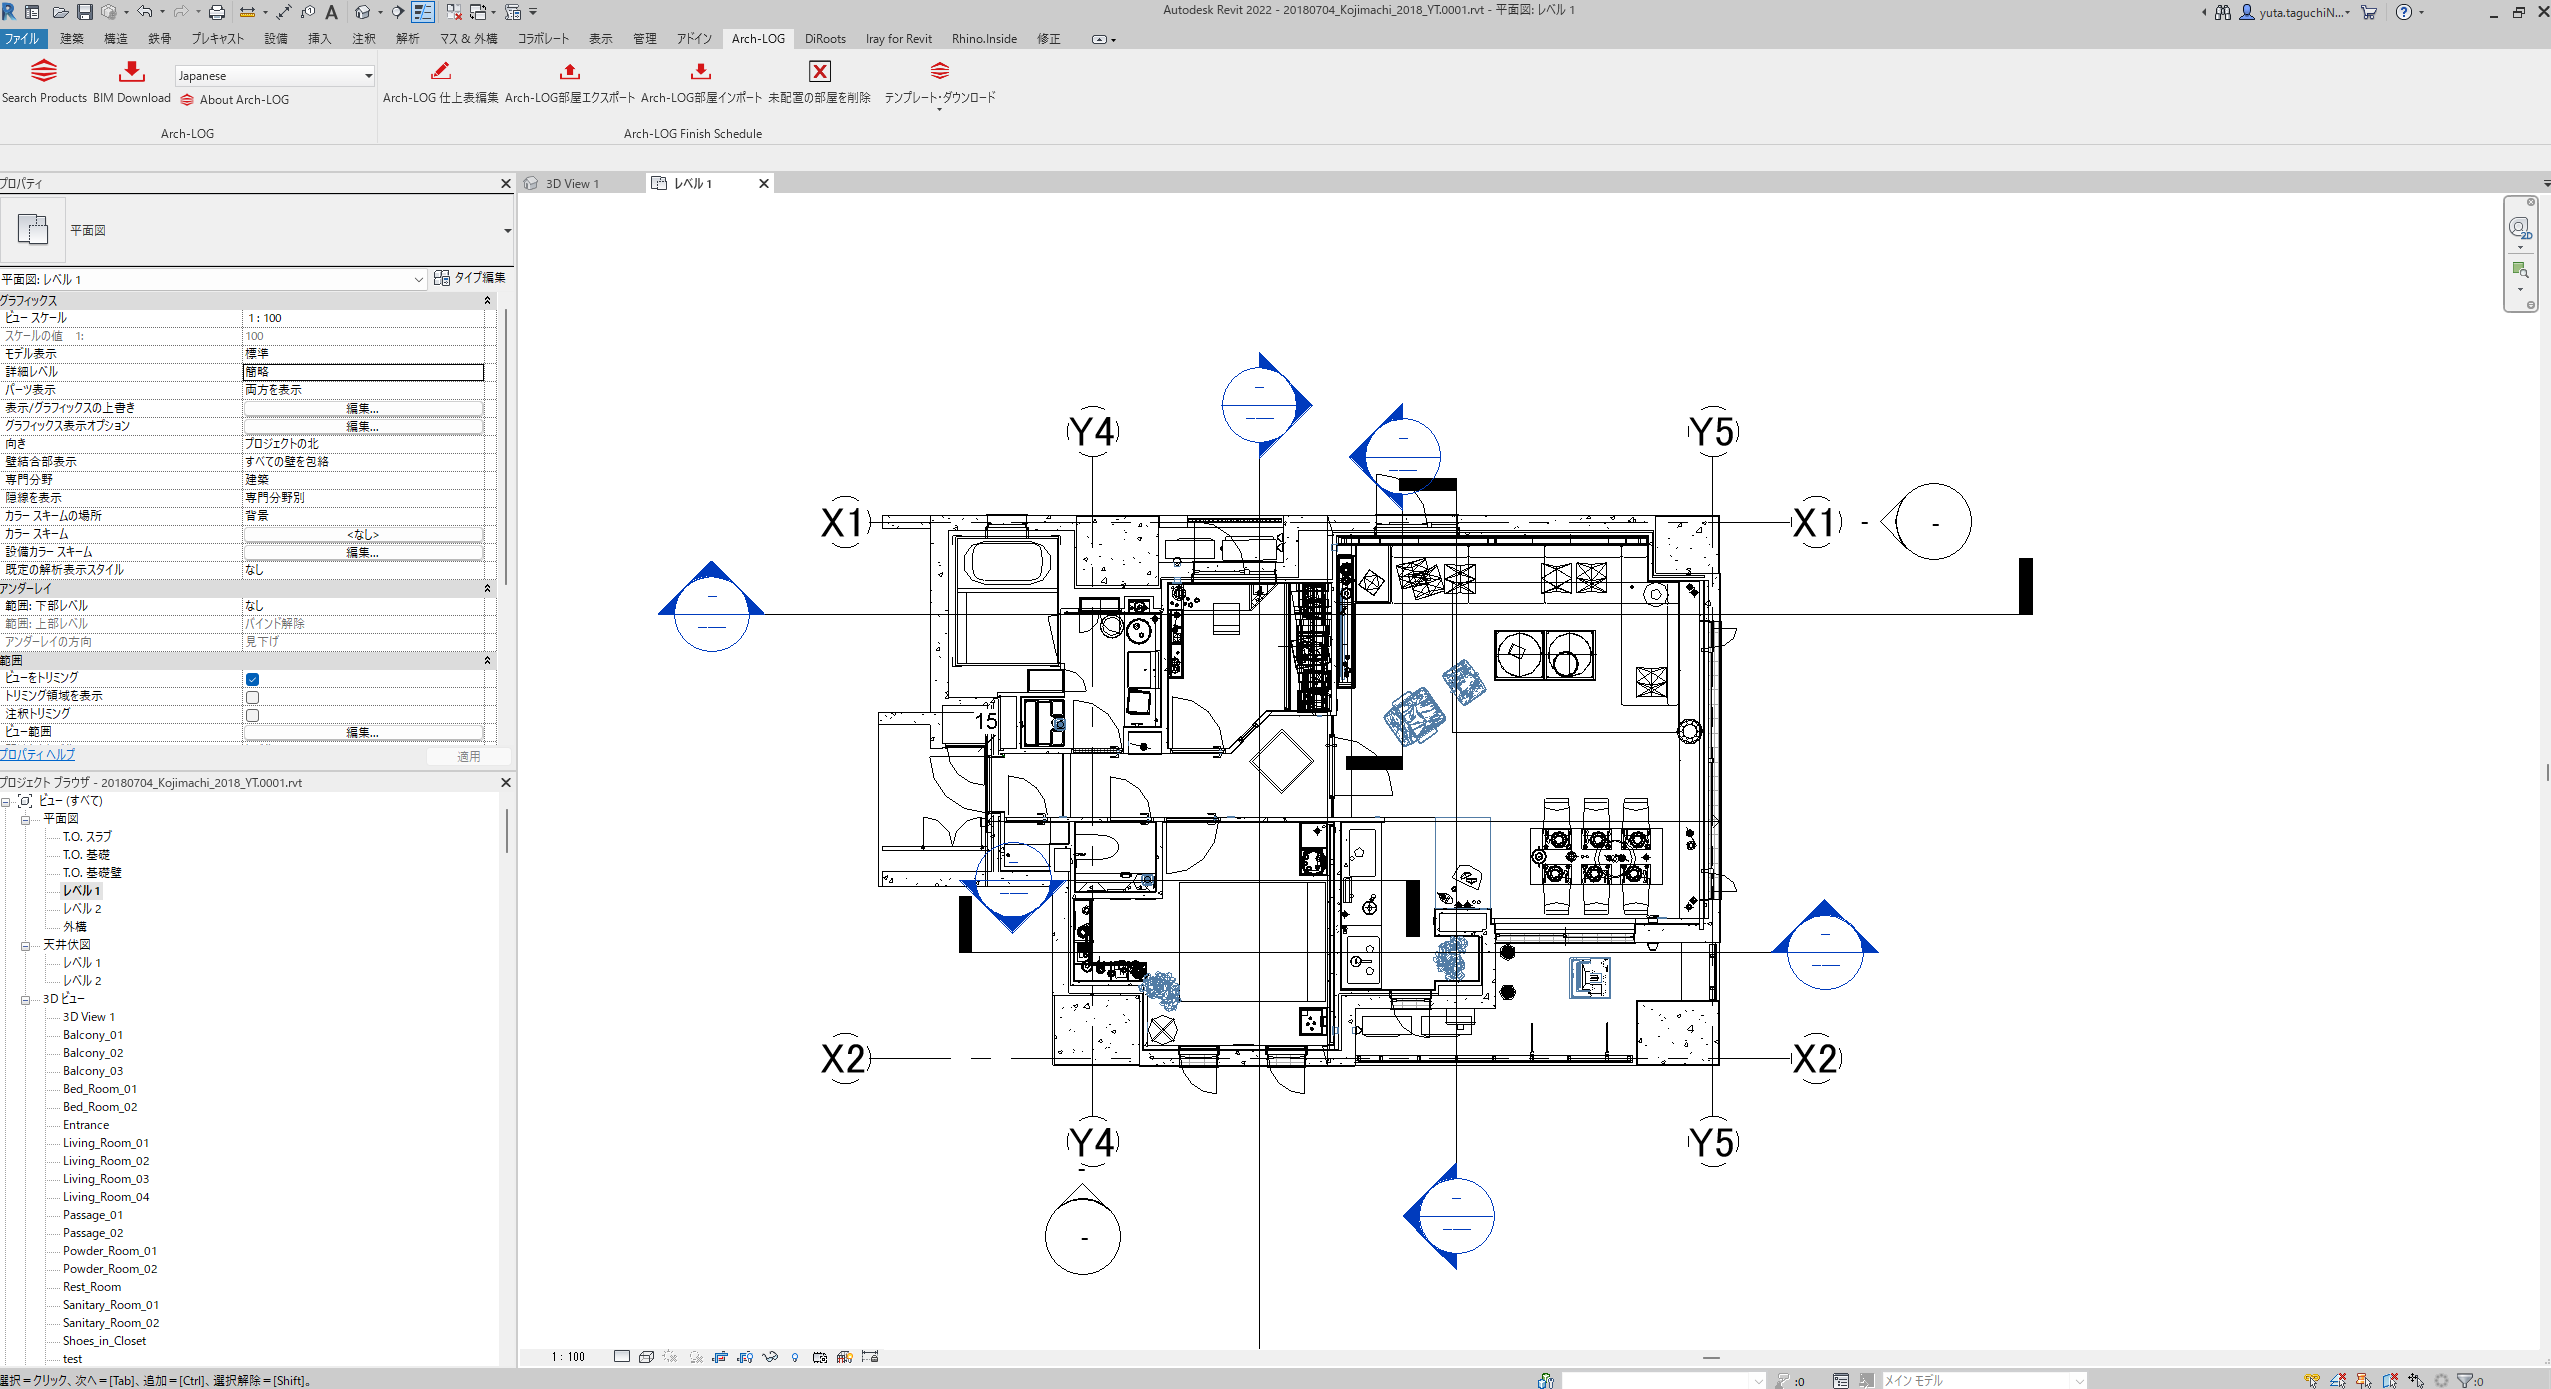
Task: Click the Default 3D View house icon
Action: (362, 12)
